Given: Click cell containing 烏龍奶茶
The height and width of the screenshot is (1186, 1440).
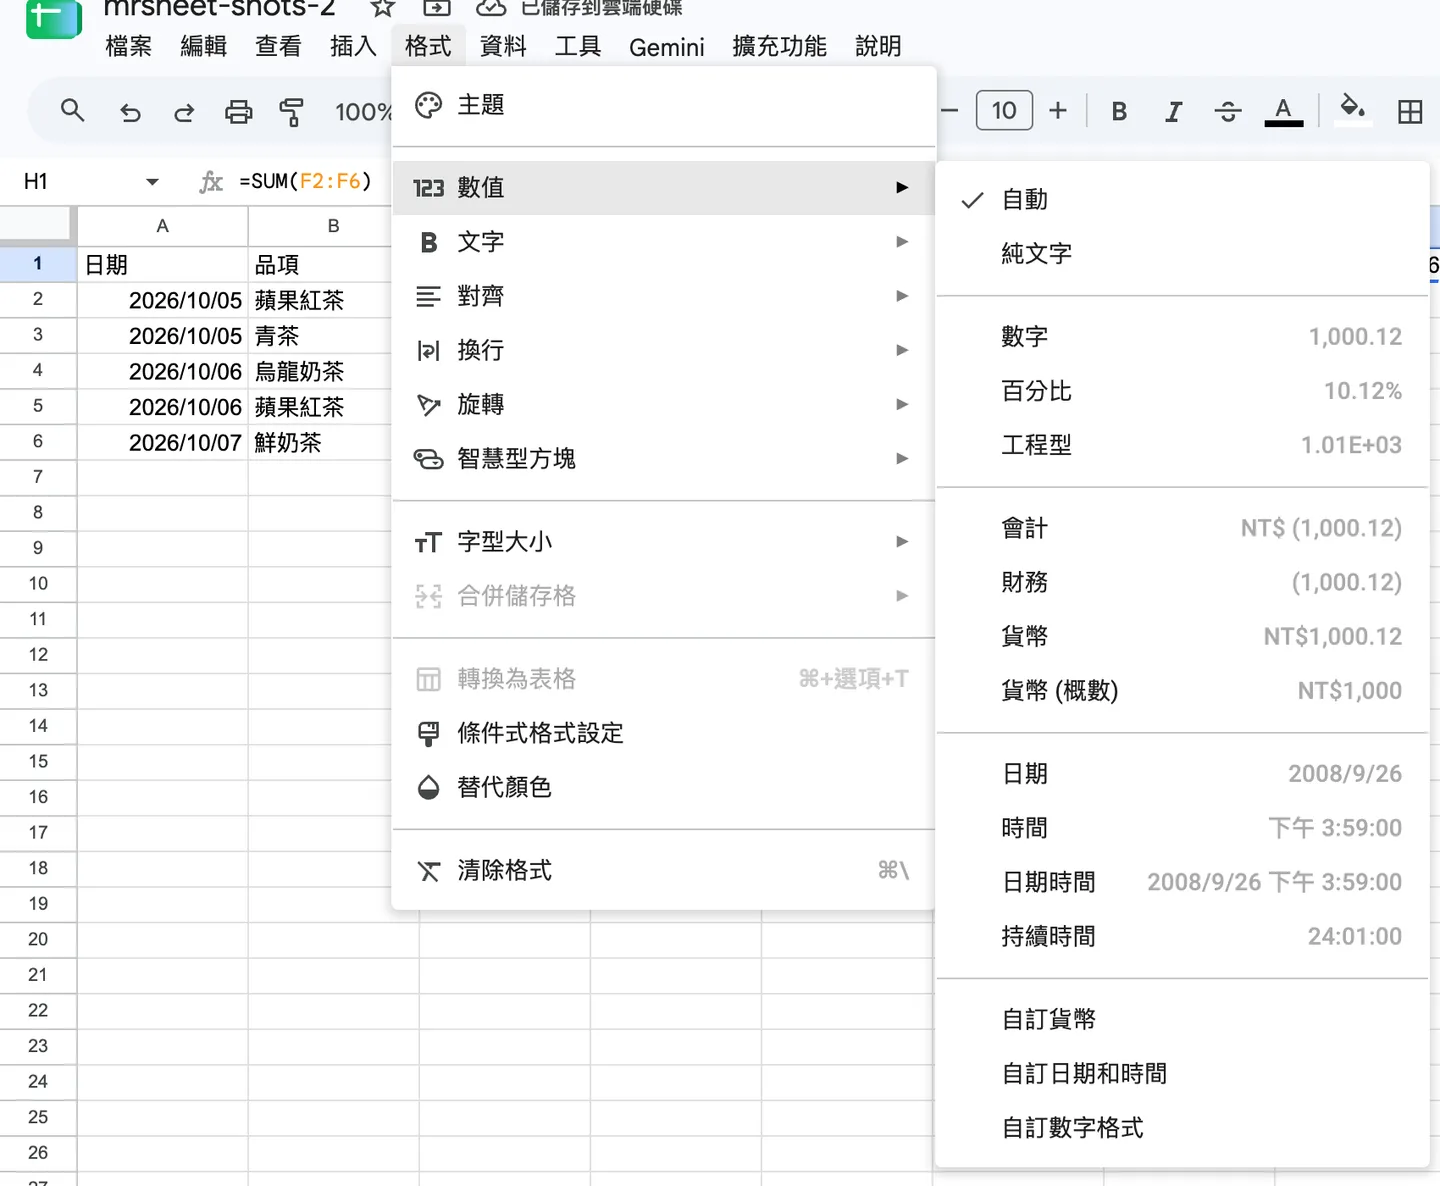Looking at the screenshot, I should (x=320, y=371).
